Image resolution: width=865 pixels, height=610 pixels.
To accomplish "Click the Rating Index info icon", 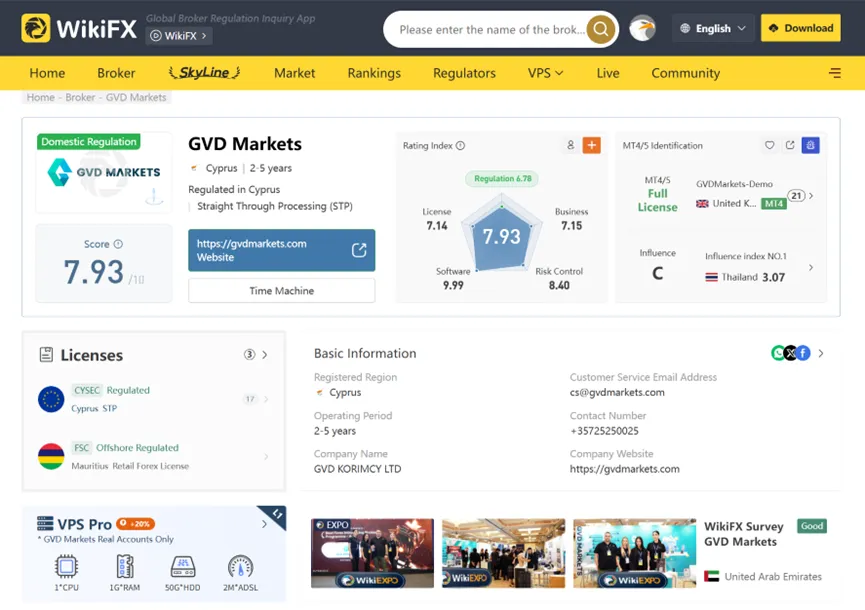I will coord(461,146).
